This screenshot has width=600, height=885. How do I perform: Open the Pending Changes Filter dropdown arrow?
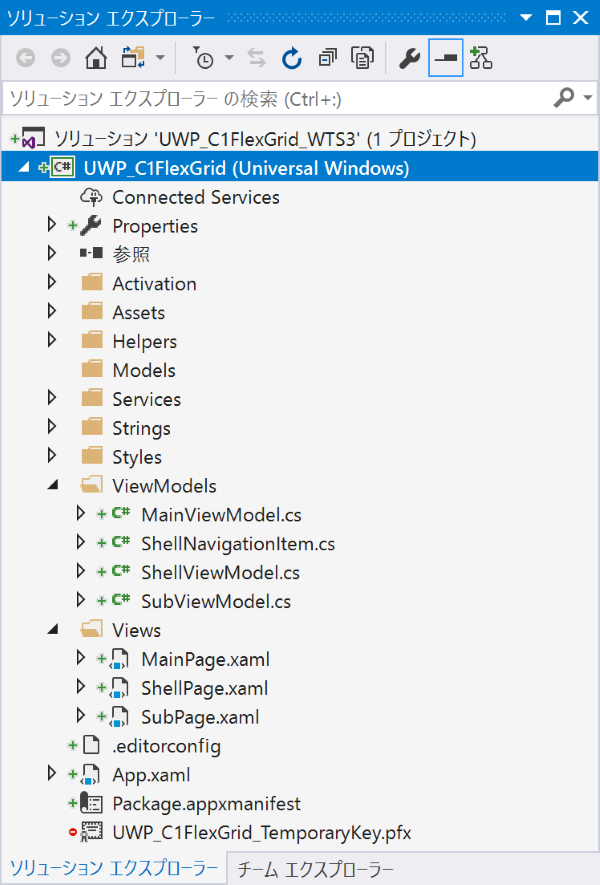coord(229,58)
